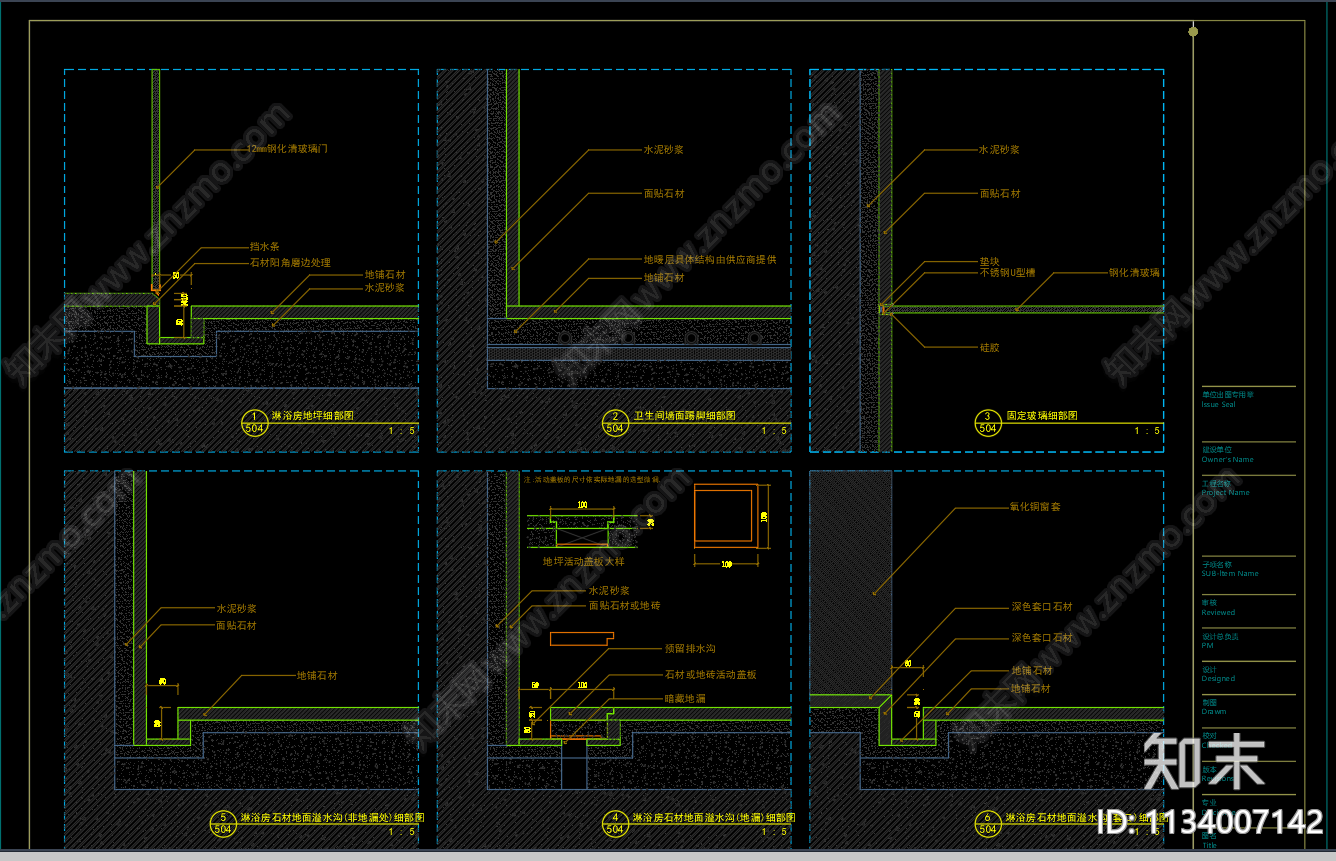The image size is (1336, 861).
Task: Select '面贴石材' label in detail 2
Action: click(x=663, y=194)
